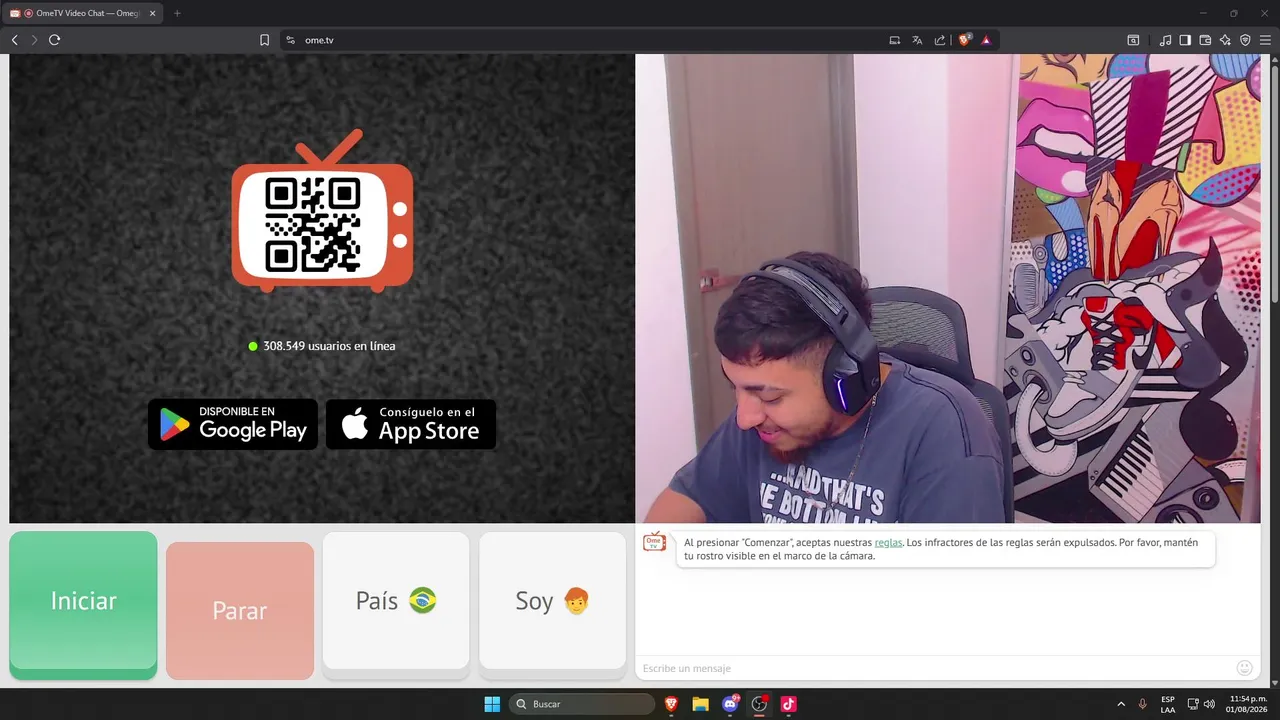Open Brave browser from the taskbar
Viewport: 1280px width, 720px height.
click(x=671, y=704)
